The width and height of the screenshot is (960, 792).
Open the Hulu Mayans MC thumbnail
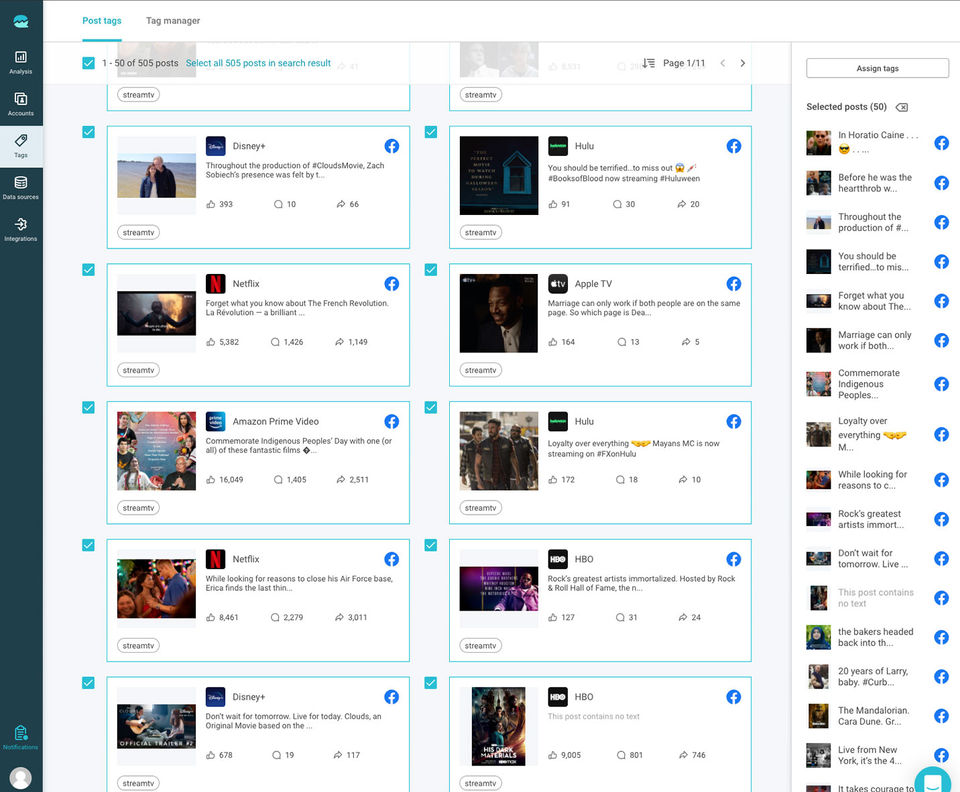(x=498, y=451)
